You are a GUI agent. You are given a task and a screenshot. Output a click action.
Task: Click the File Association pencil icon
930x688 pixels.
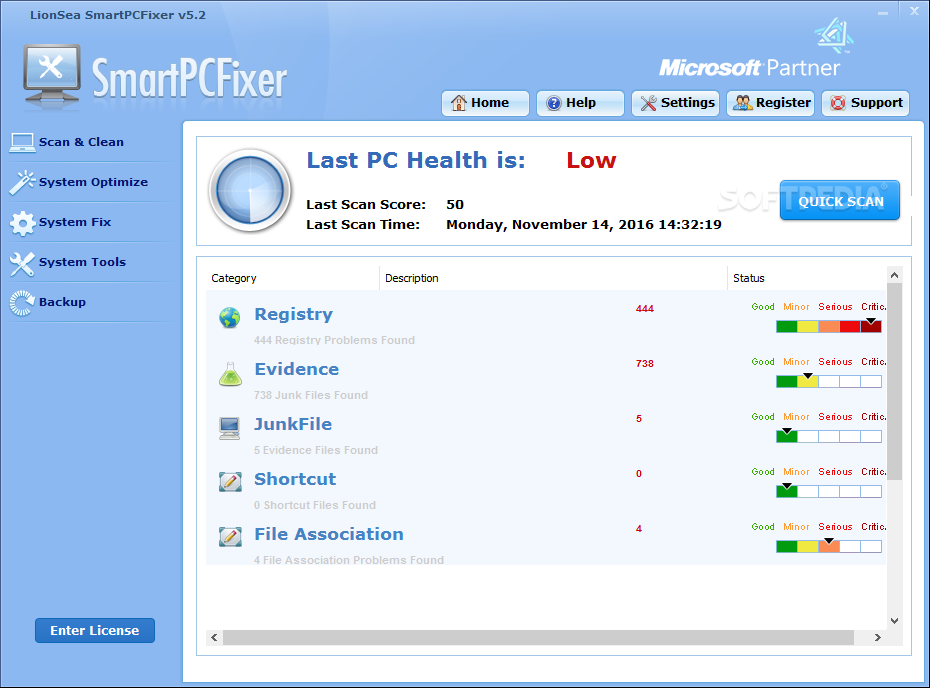point(230,537)
